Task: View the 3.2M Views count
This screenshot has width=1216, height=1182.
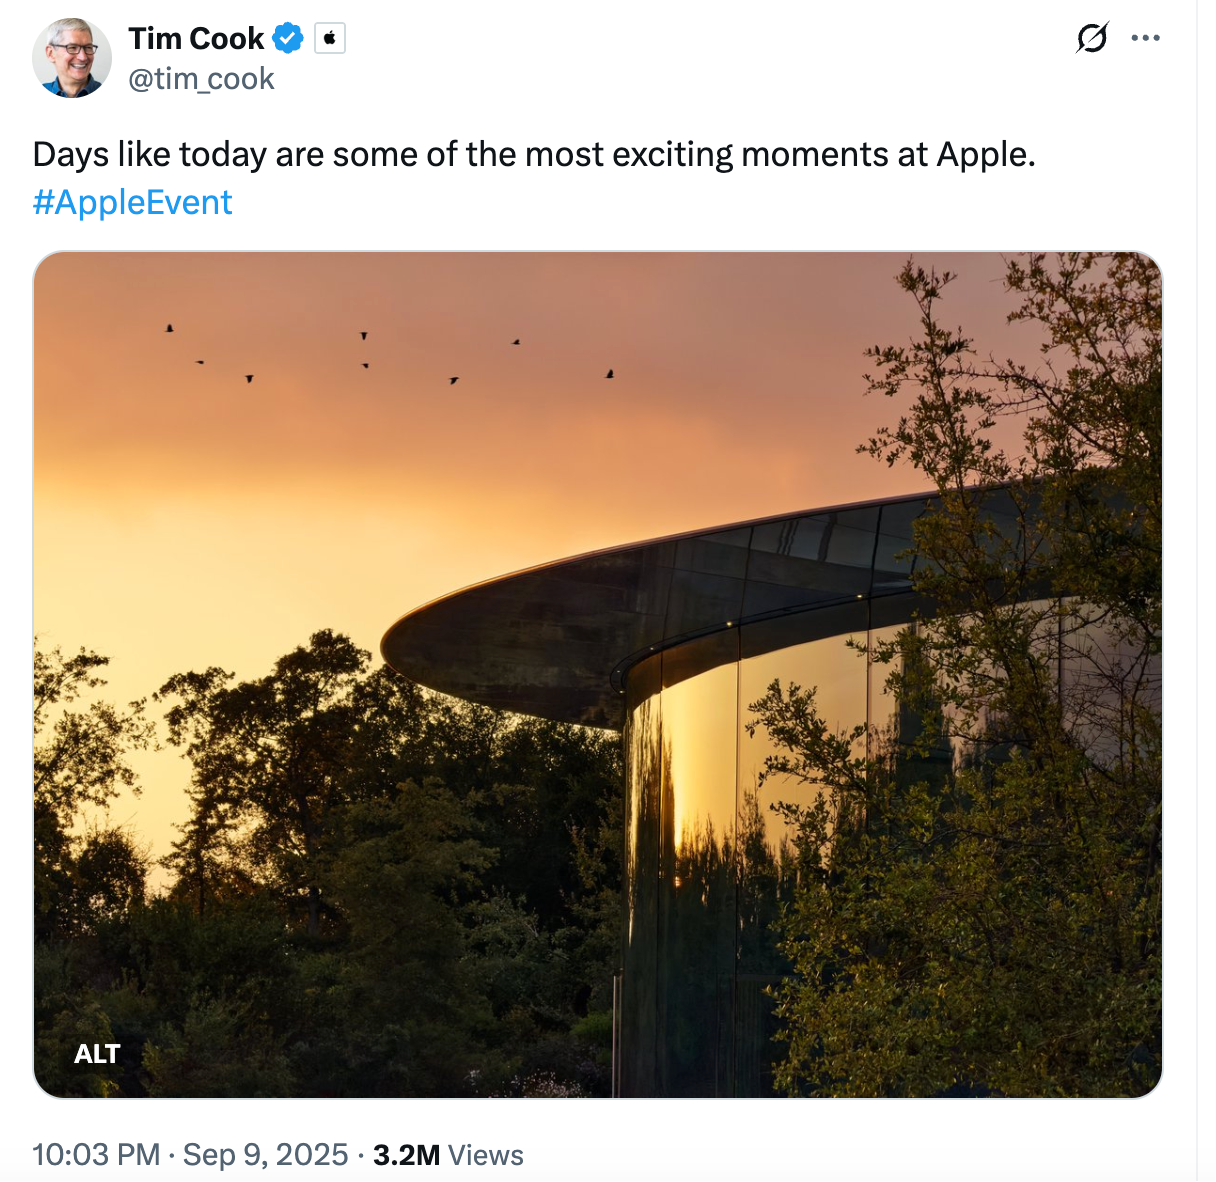Action: click(x=448, y=1155)
